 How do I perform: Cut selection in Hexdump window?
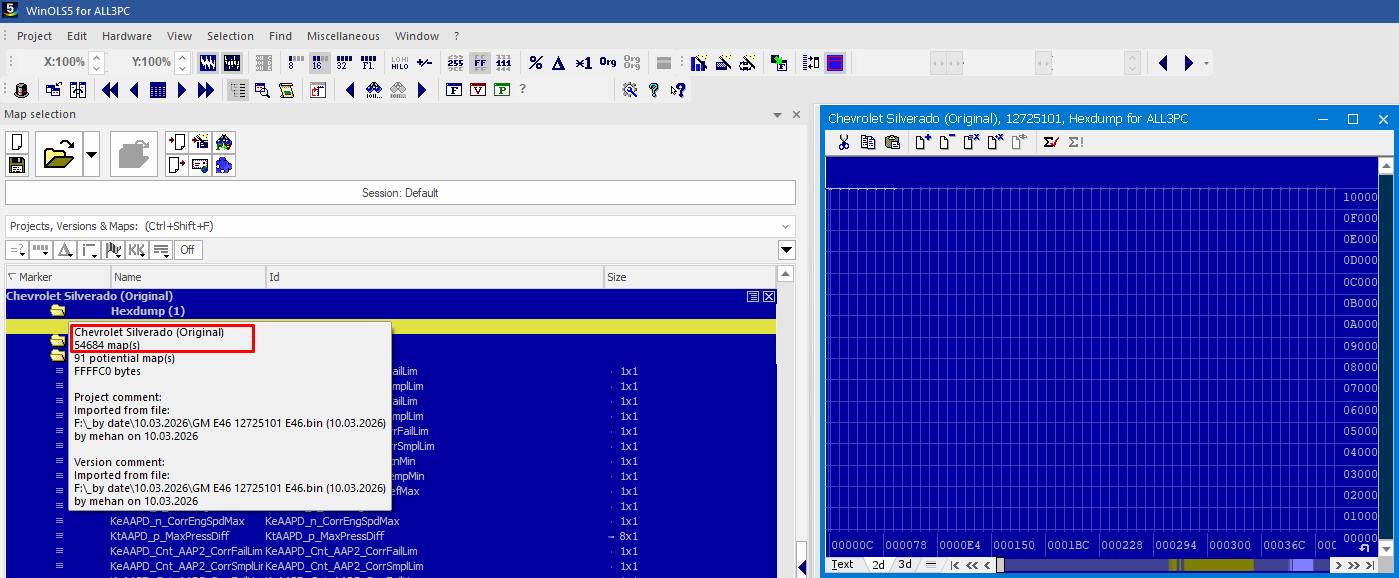point(843,143)
